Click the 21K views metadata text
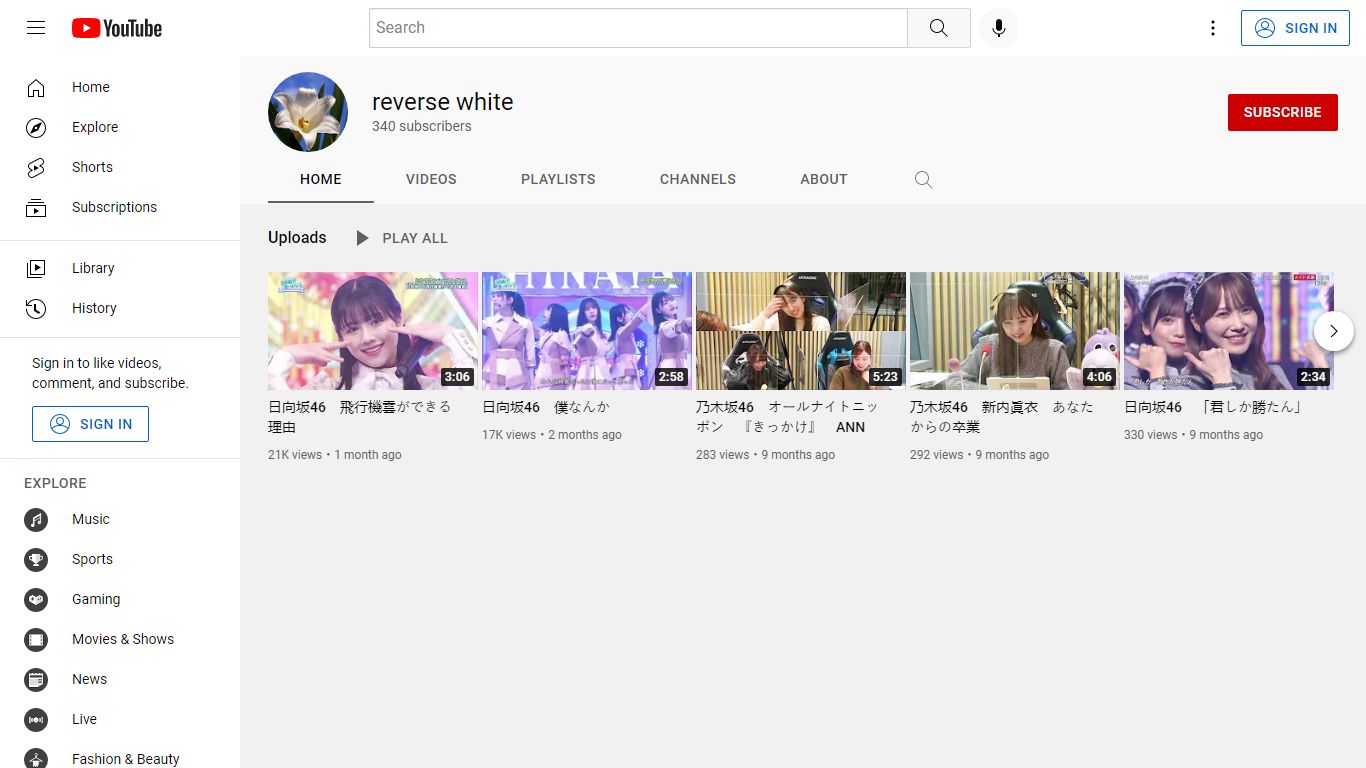1366x768 pixels. 295,455
